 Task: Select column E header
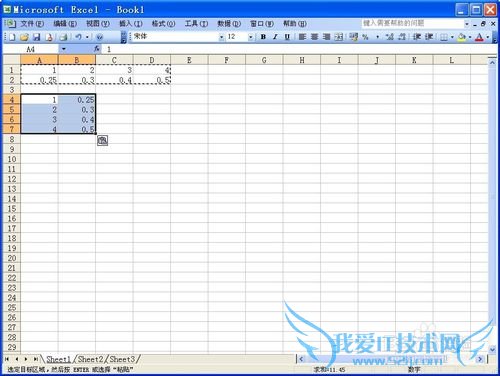click(189, 60)
